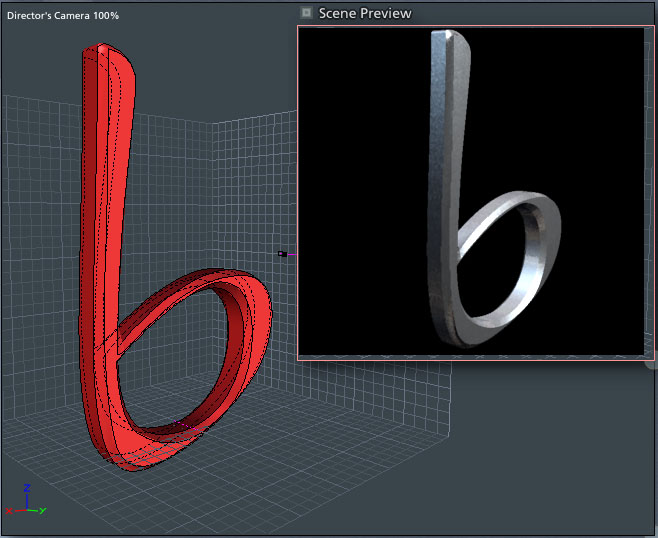Click the top cap of the red letter
This screenshot has width=658, height=538.
pyautogui.click(x=102, y=48)
